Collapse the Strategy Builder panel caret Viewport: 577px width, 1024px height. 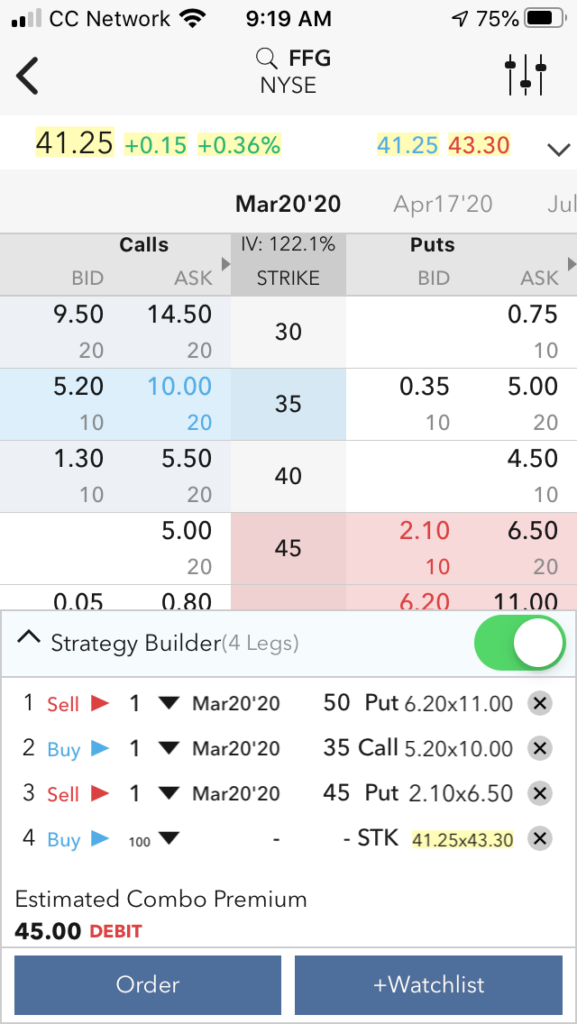coord(28,637)
